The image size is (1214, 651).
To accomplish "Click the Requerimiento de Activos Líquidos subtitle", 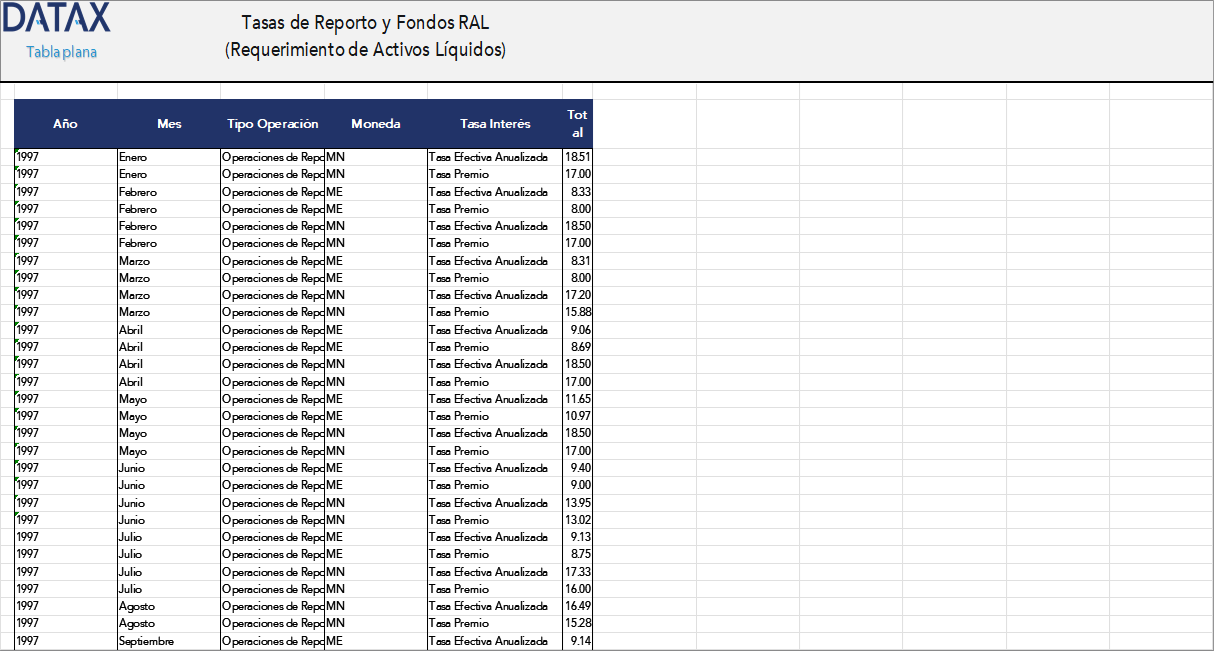I will [x=365, y=50].
